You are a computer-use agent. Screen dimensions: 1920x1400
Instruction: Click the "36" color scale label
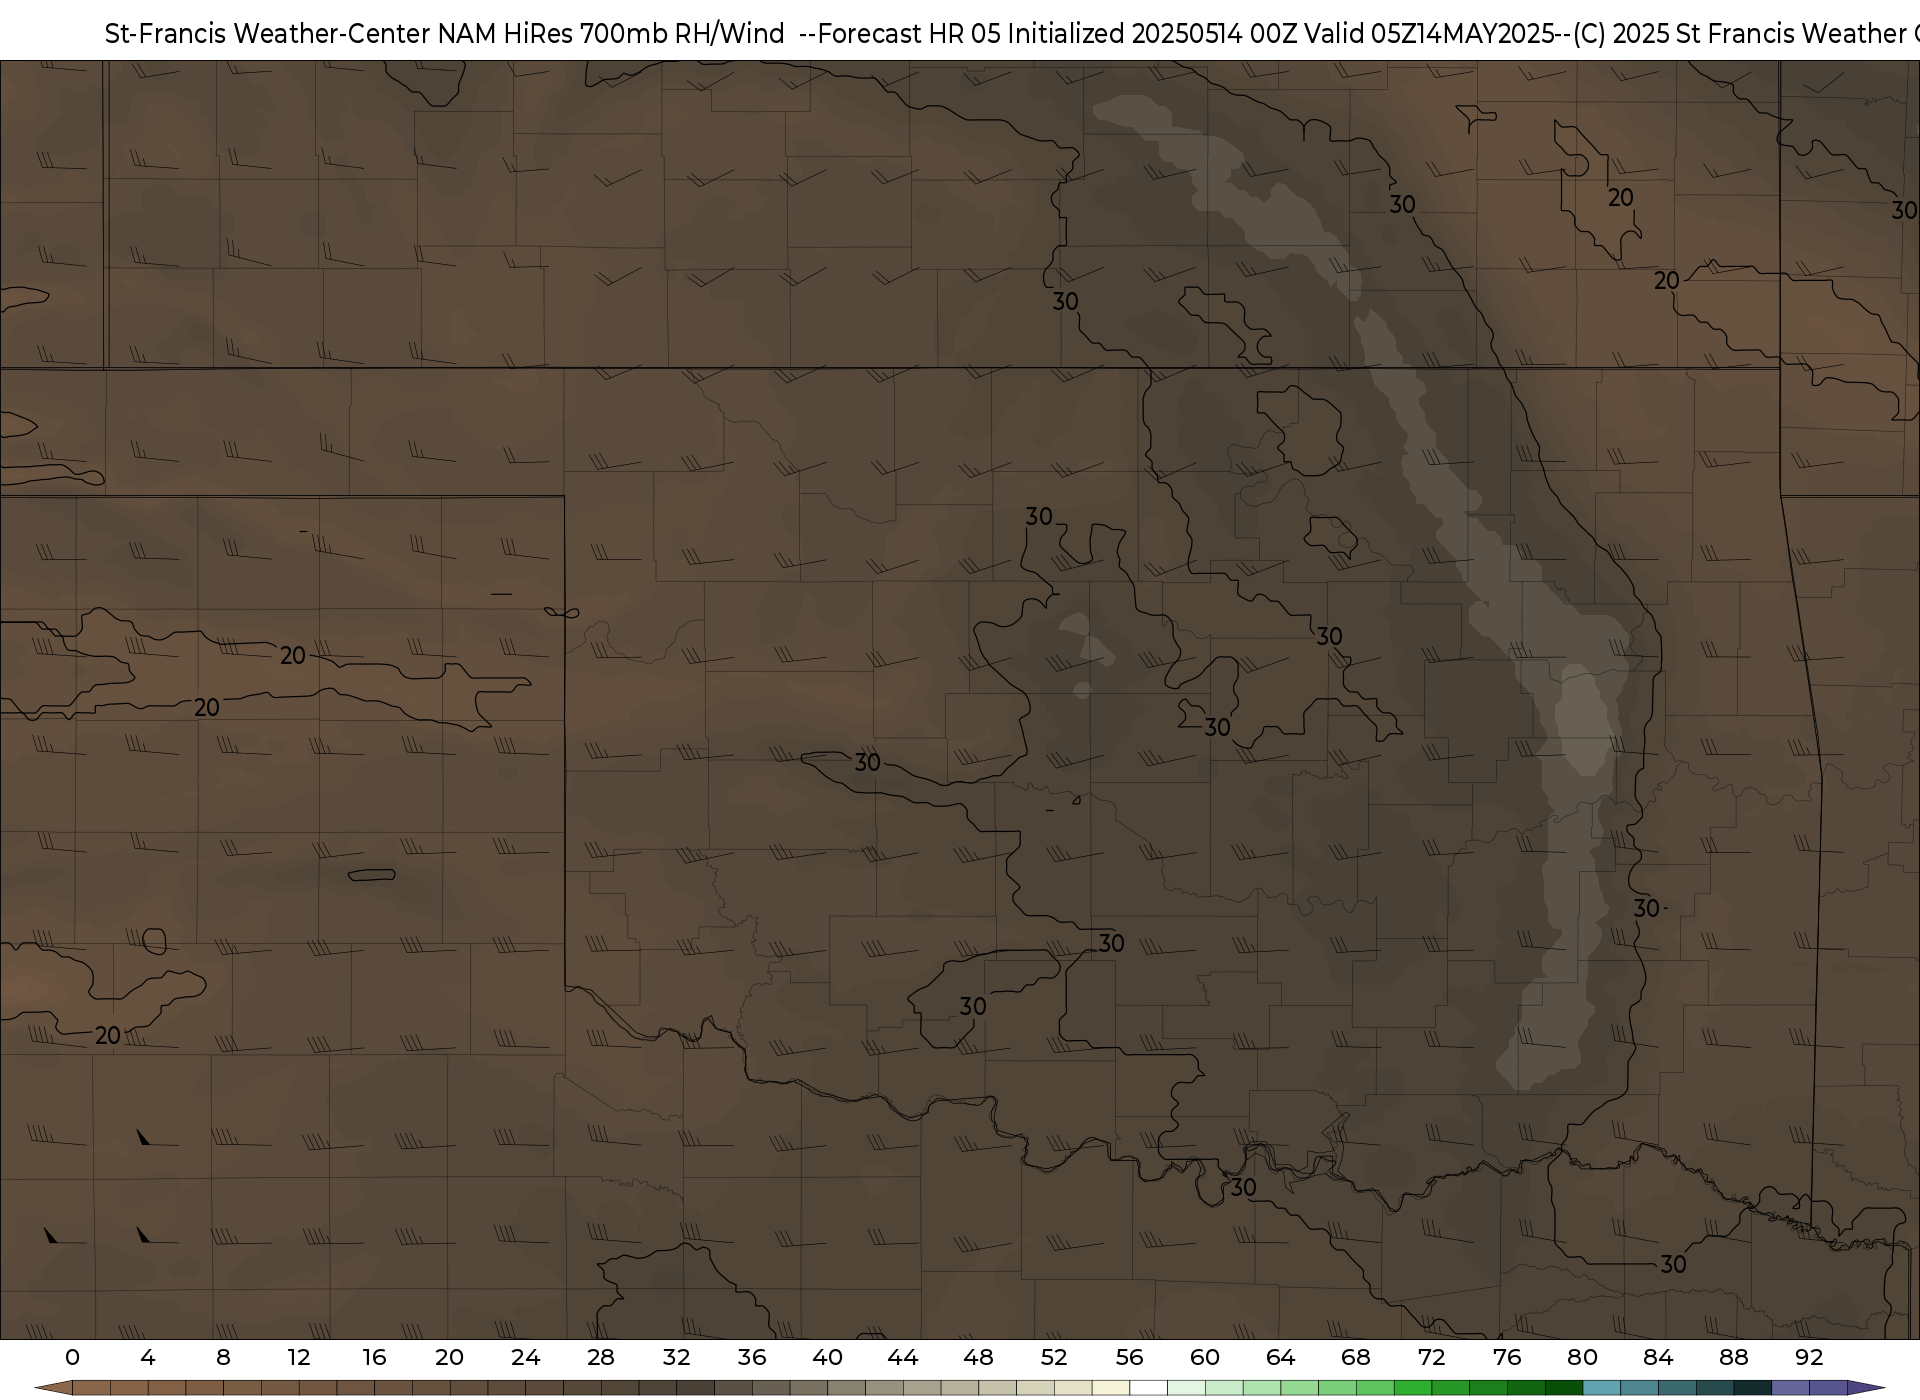coord(752,1357)
